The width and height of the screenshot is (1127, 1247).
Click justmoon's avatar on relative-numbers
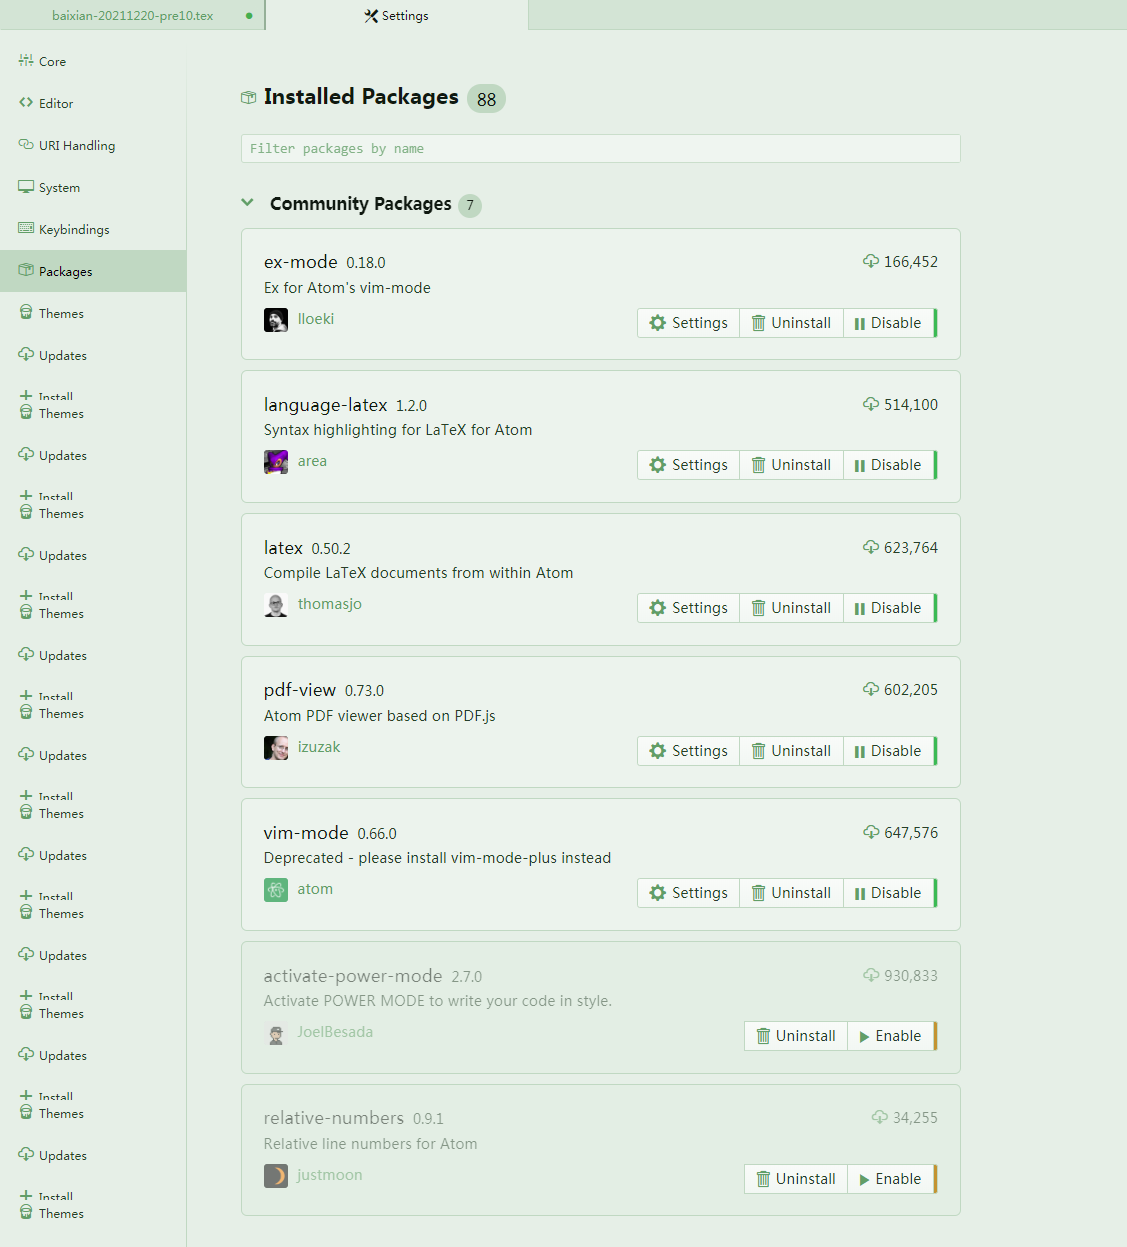[276, 1176]
